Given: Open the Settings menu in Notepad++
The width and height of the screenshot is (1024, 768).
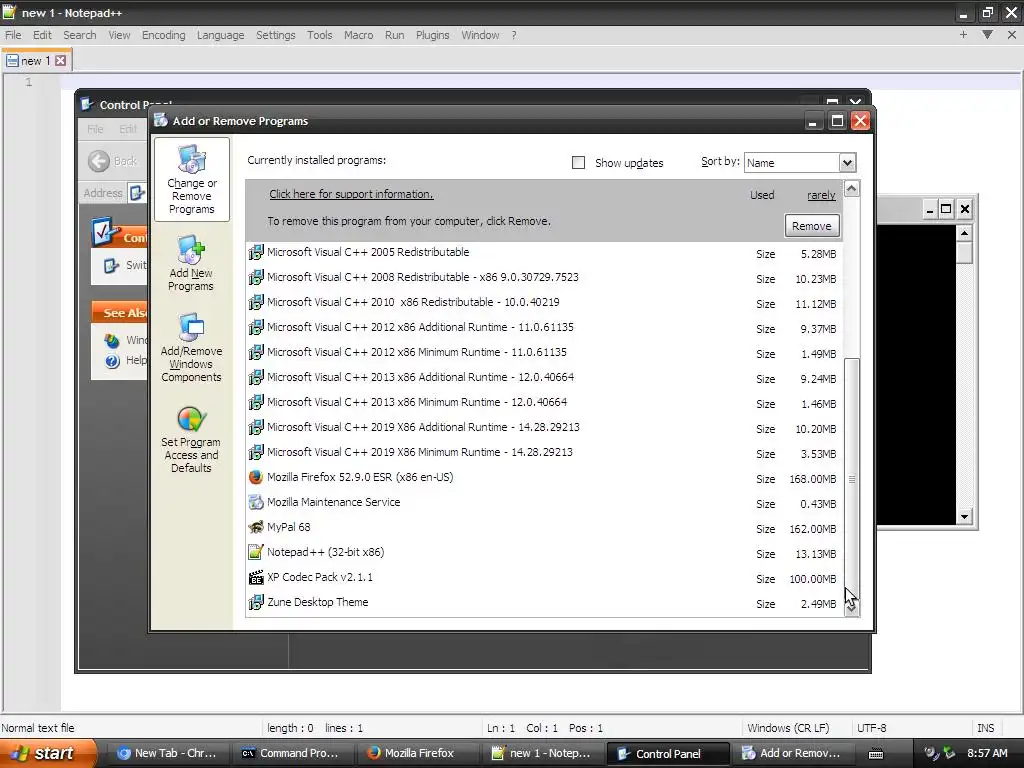Looking at the screenshot, I should (275, 35).
